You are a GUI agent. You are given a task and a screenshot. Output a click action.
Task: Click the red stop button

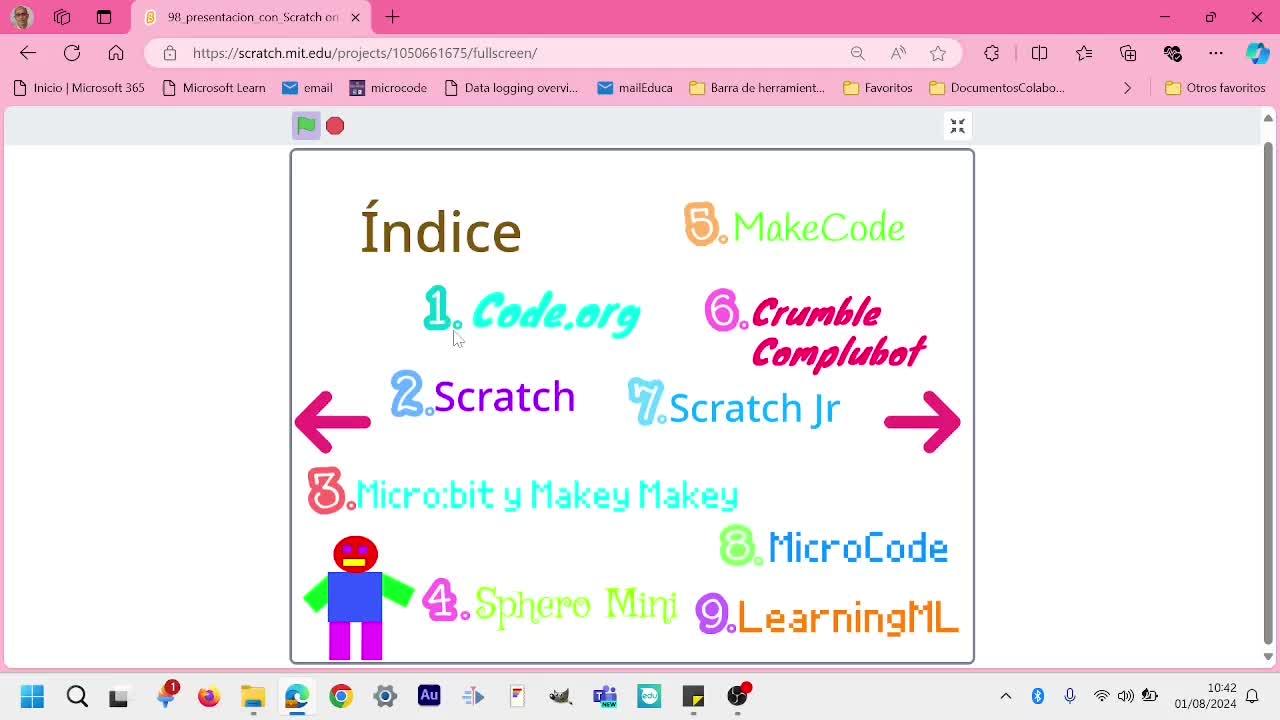click(335, 125)
